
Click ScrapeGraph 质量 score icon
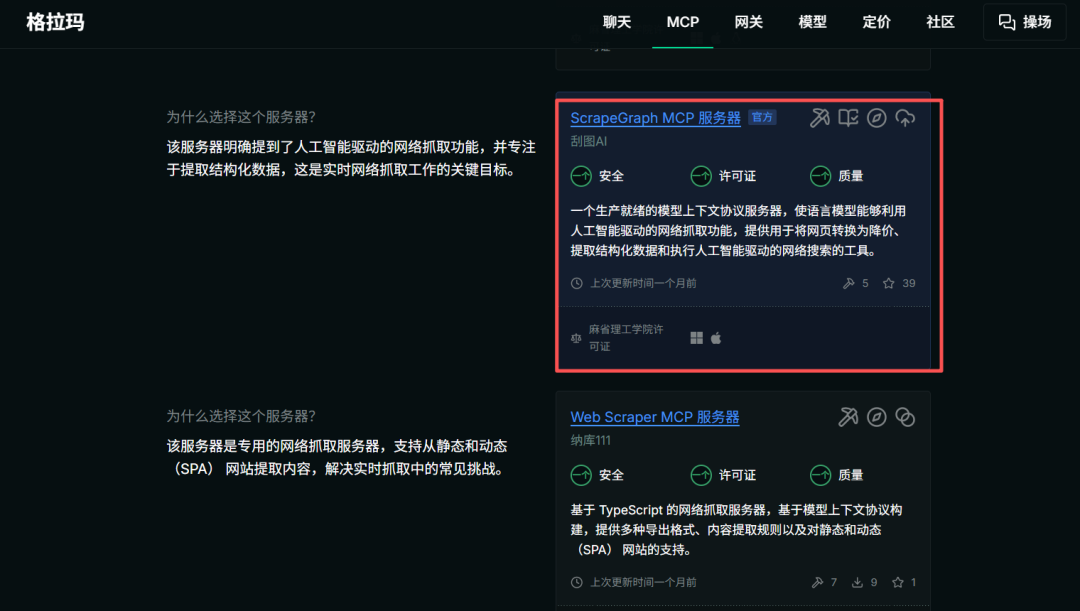click(820, 176)
